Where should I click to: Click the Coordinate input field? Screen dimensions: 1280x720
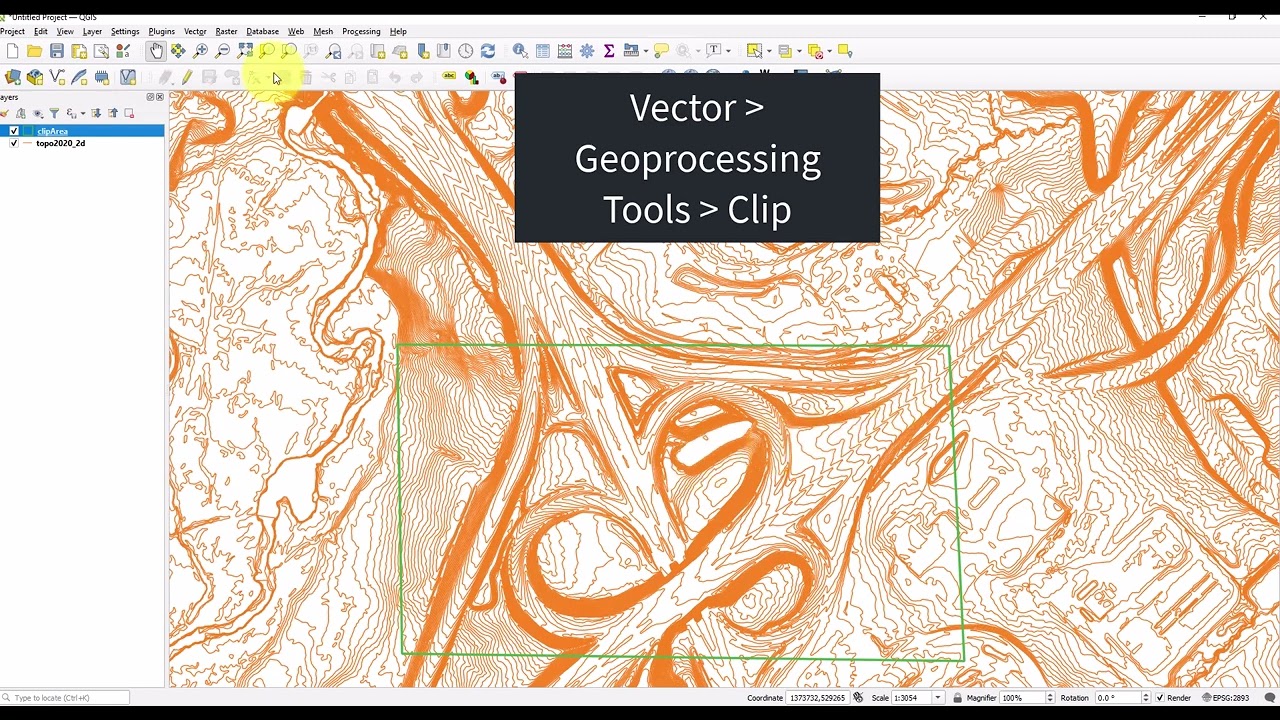(x=817, y=698)
